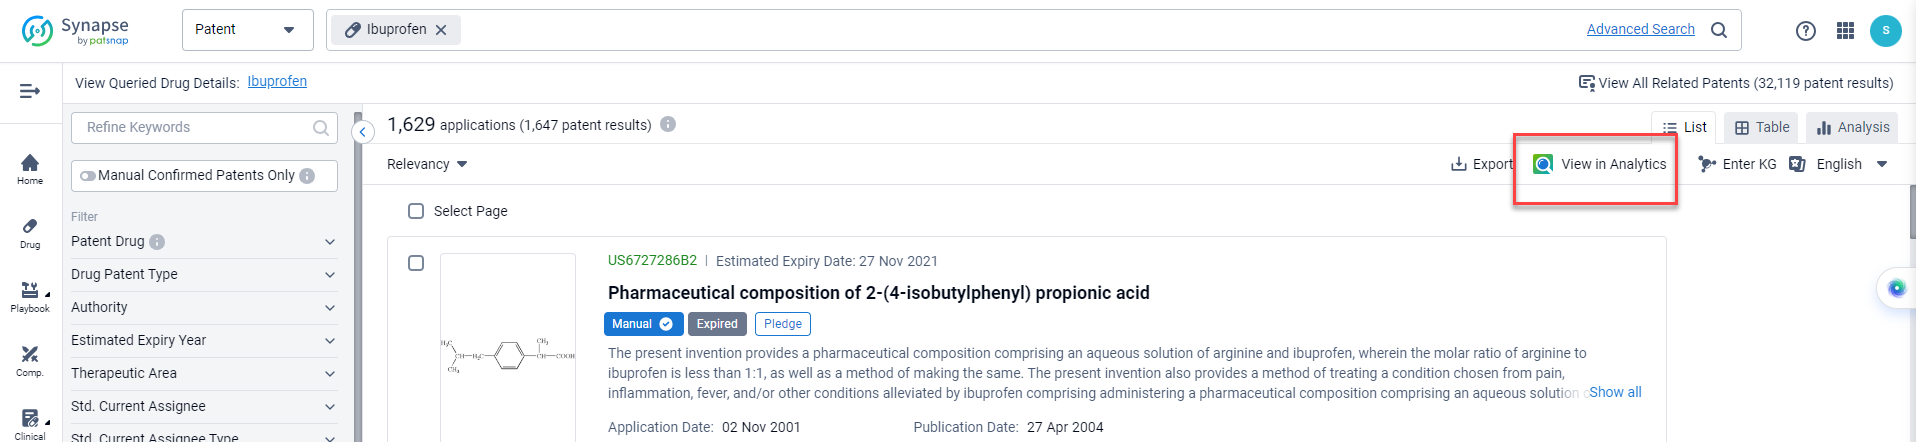This screenshot has height=442, width=1916.
Task: Click the floating assistant icon
Action: point(1896,288)
